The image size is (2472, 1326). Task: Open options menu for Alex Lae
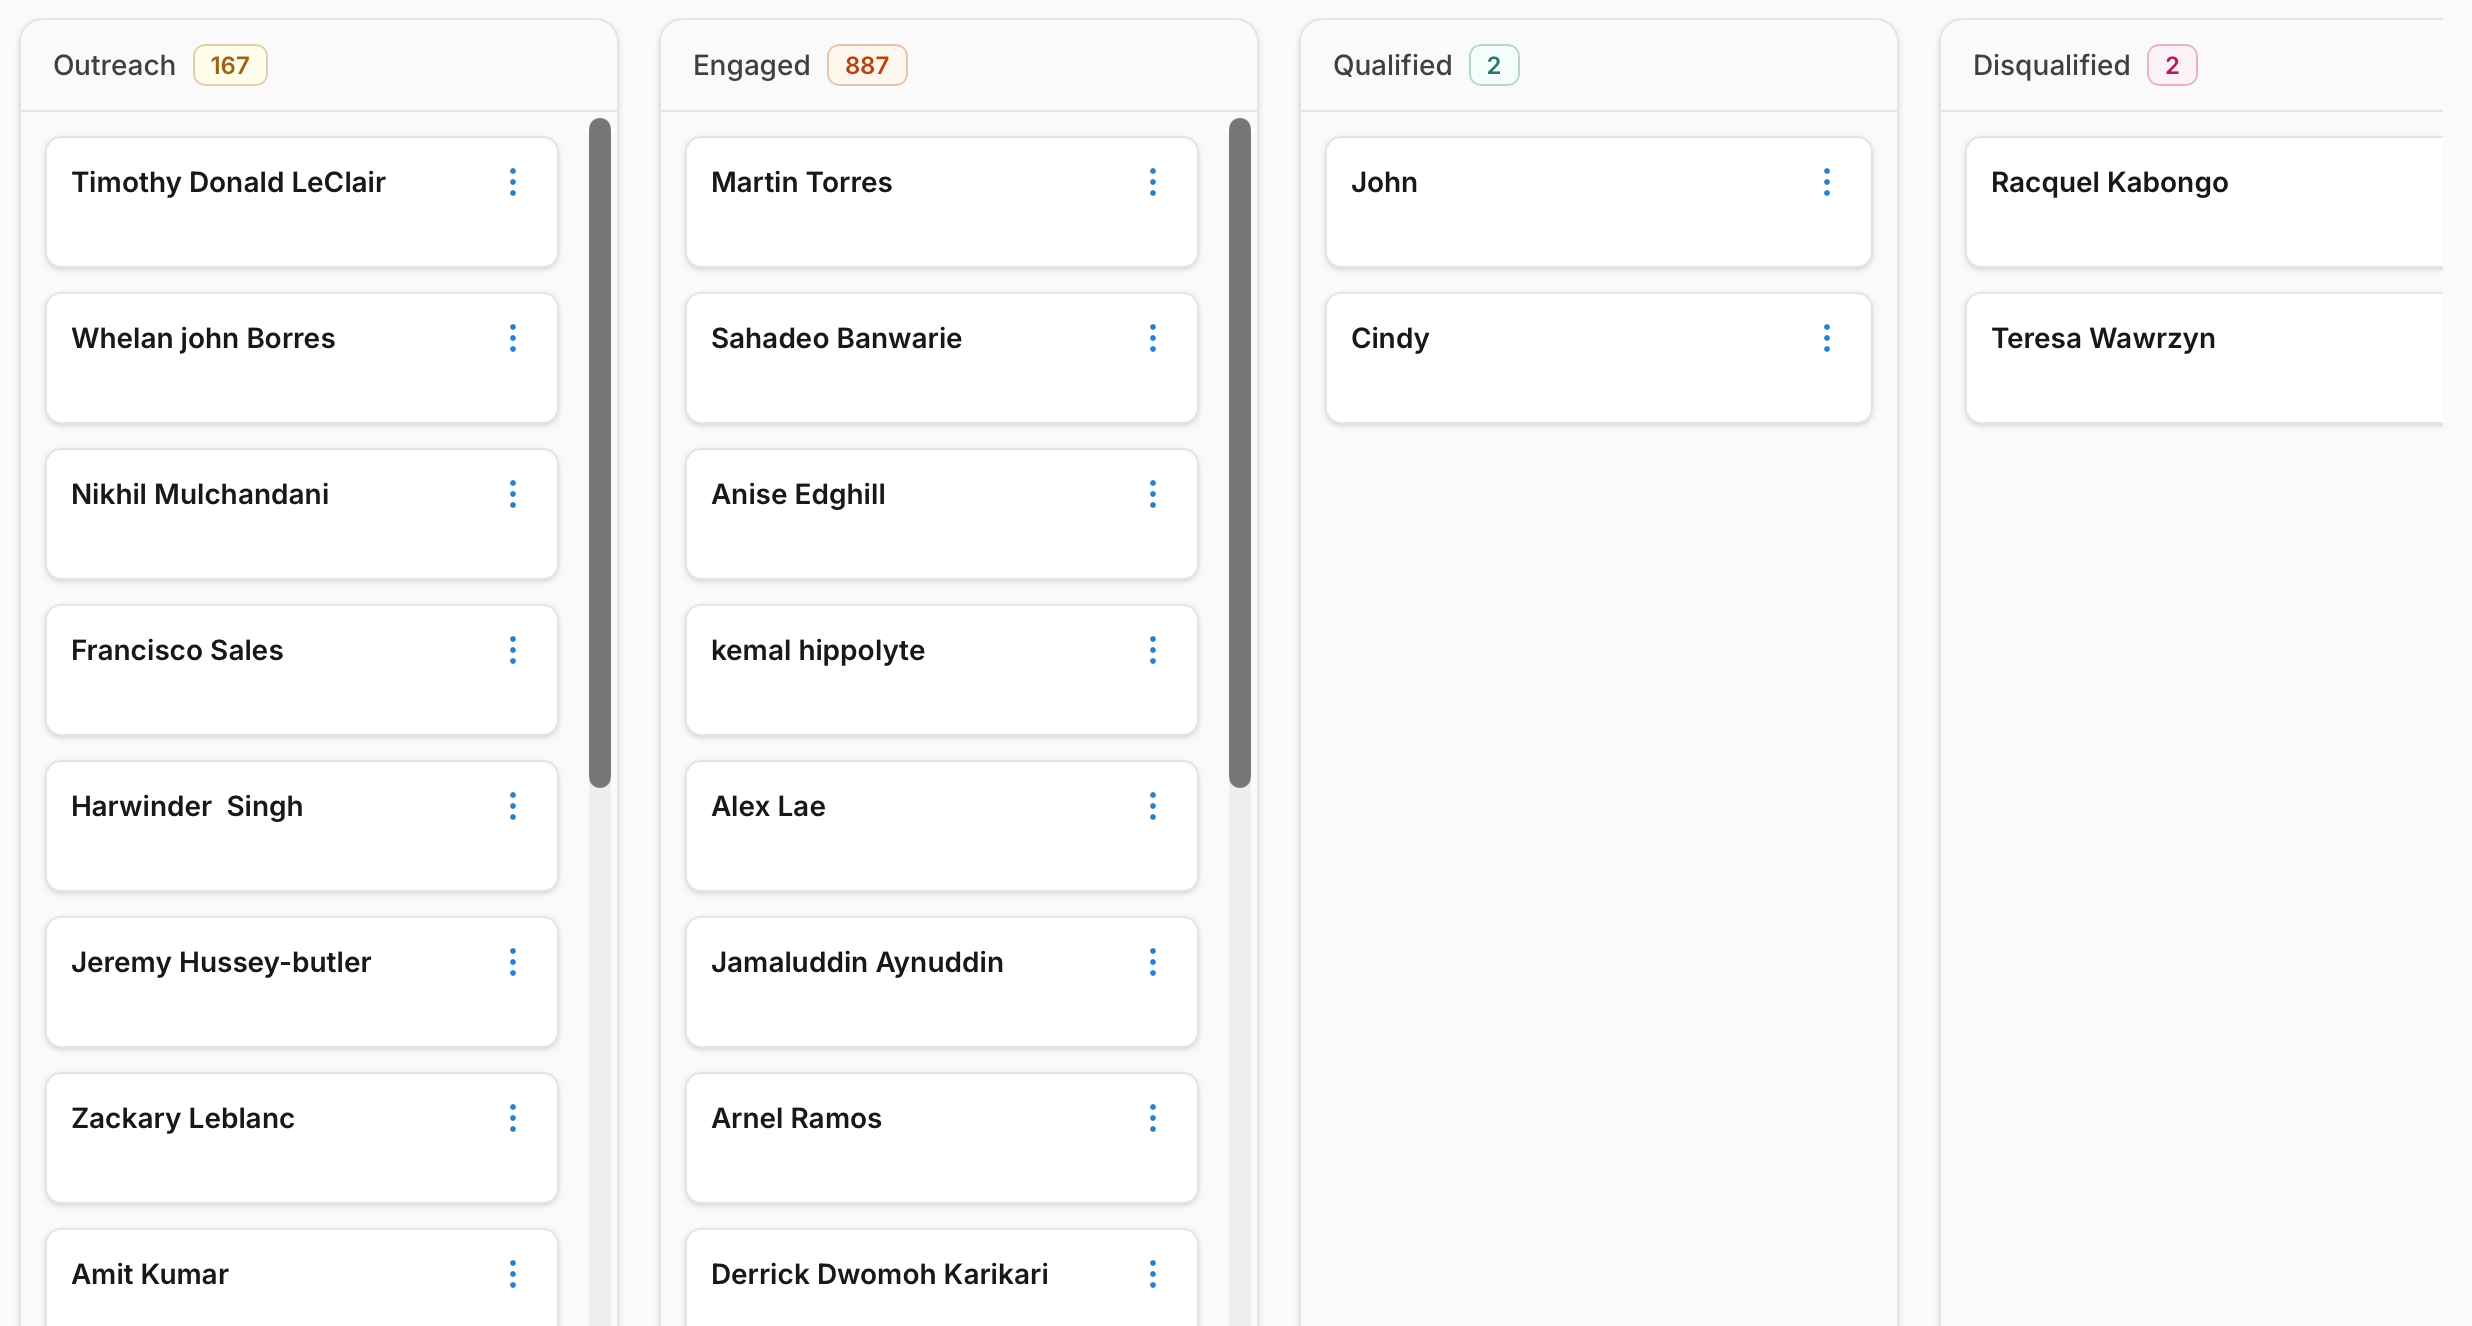point(1153,806)
